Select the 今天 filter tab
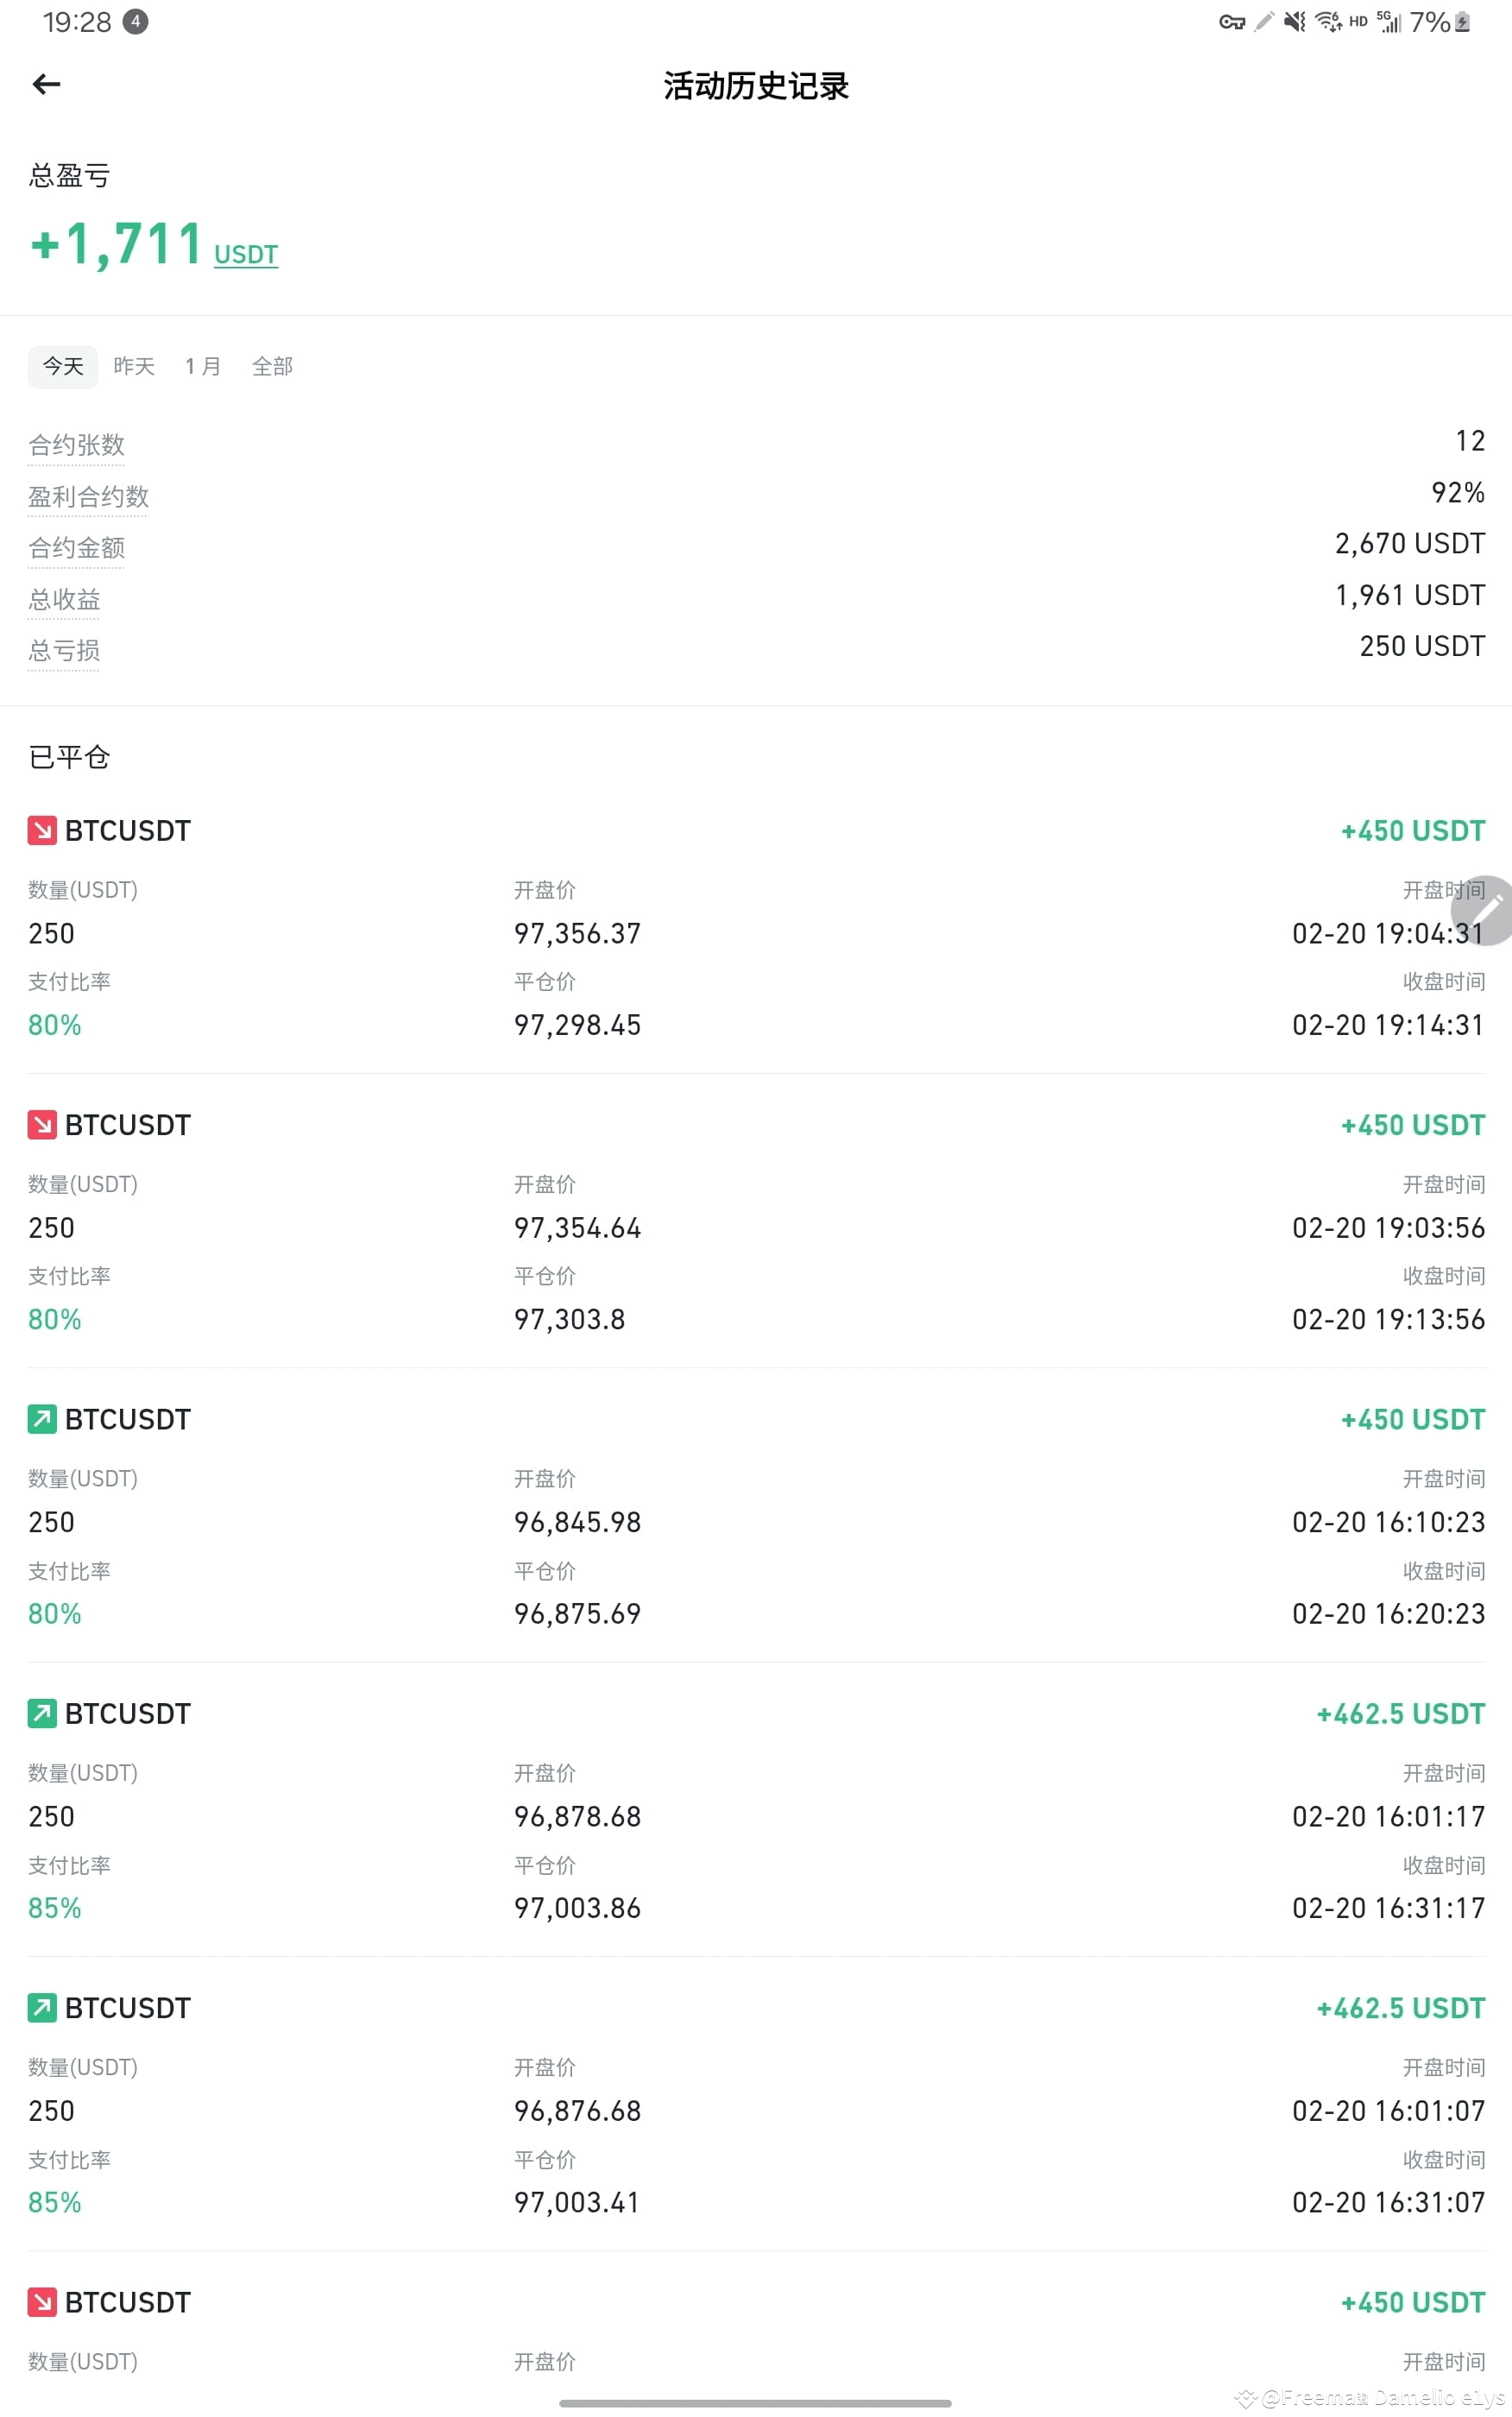Screen dimensions: 1512x2417 tap(63, 366)
